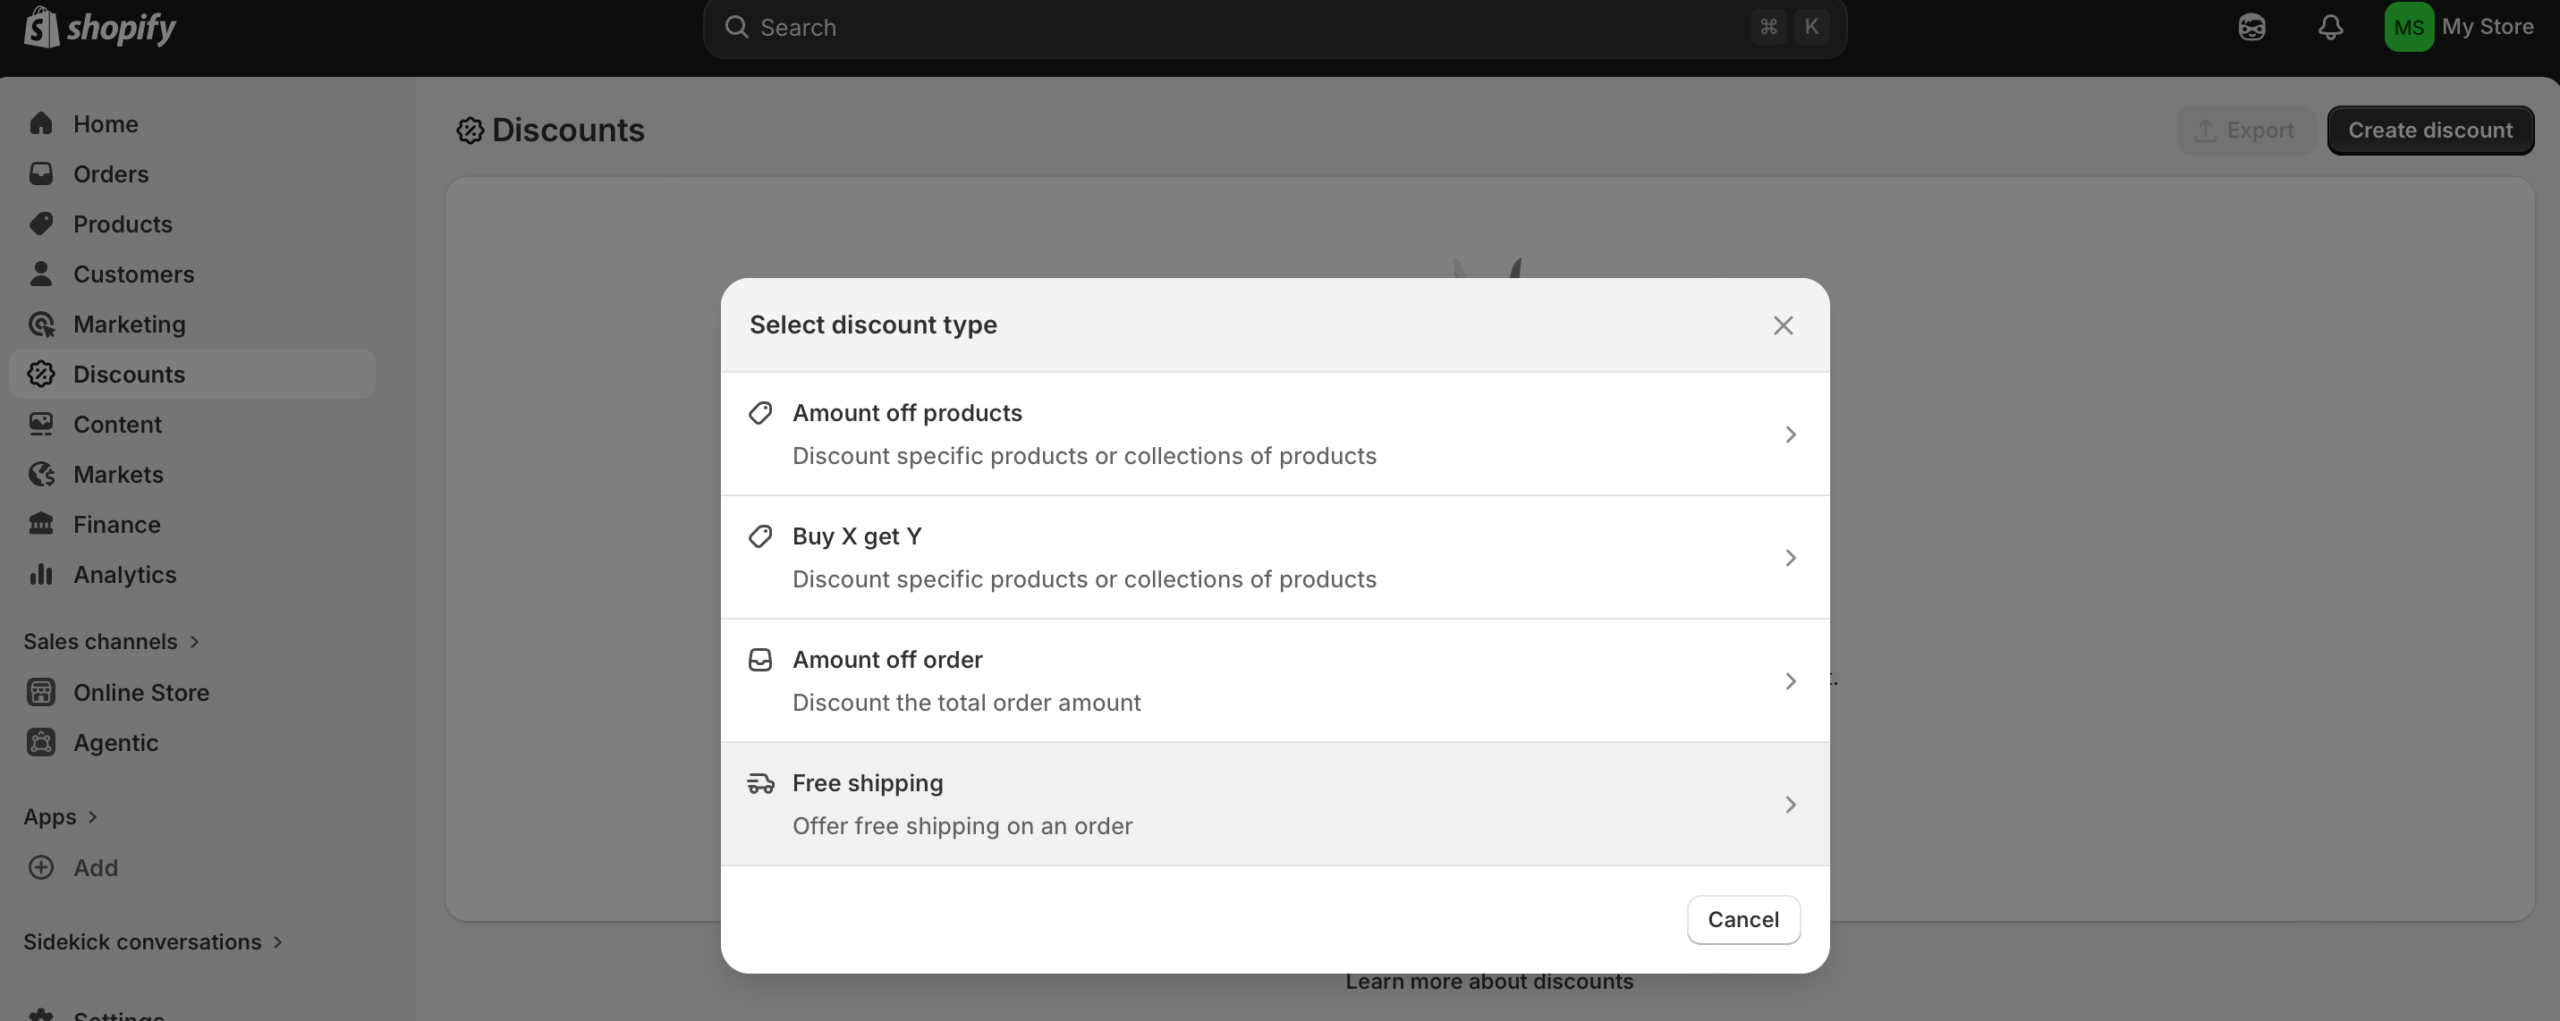Viewport: 2560px width, 1021px height.
Task: Click the K shortcut key badge
Action: click(x=1811, y=27)
